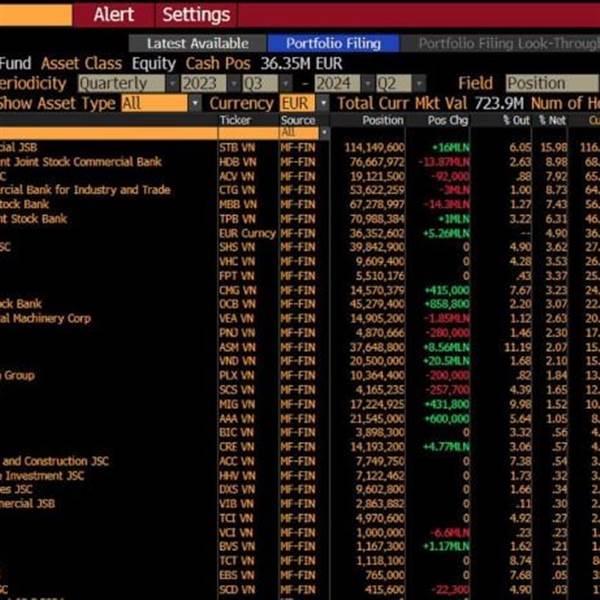Click ticker VEA VN

pyautogui.click(x=237, y=319)
